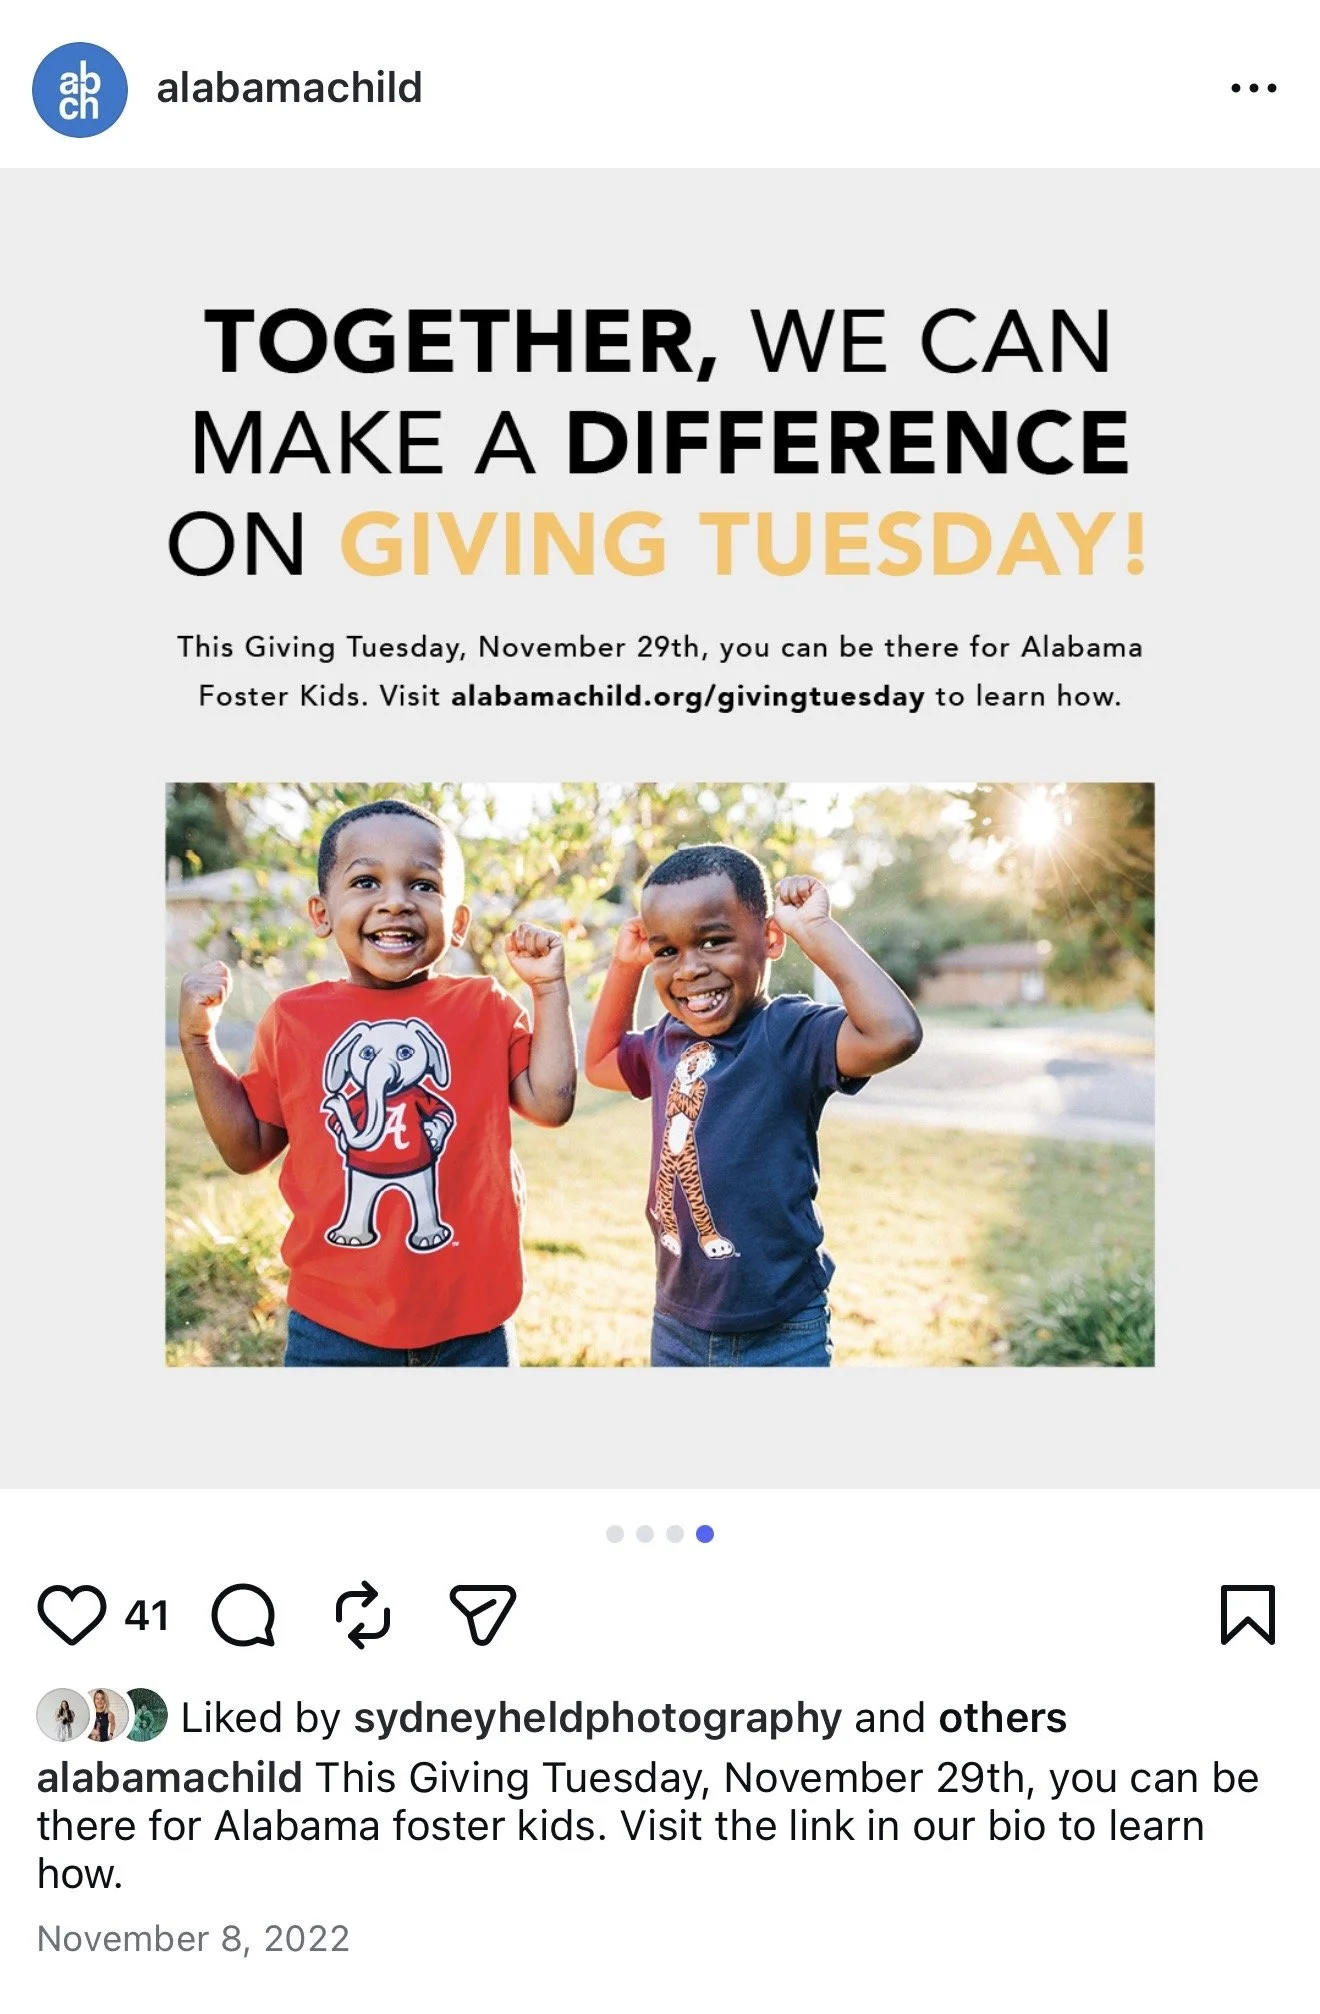Click the liker avatar thumbnails
The height and width of the screenshot is (2014, 1320).
click(x=102, y=1715)
